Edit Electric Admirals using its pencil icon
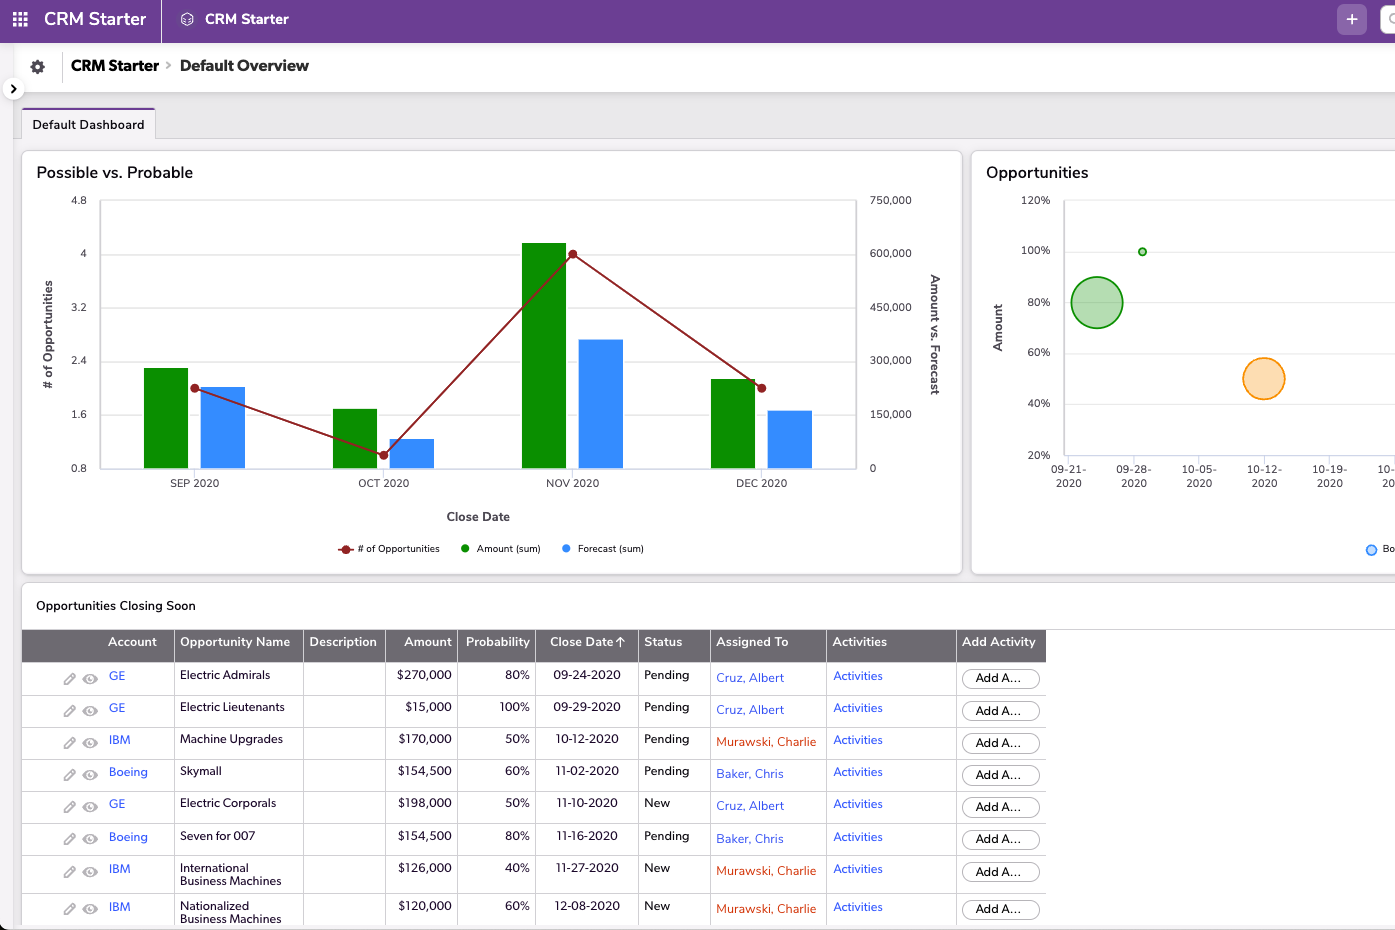 click(x=69, y=678)
